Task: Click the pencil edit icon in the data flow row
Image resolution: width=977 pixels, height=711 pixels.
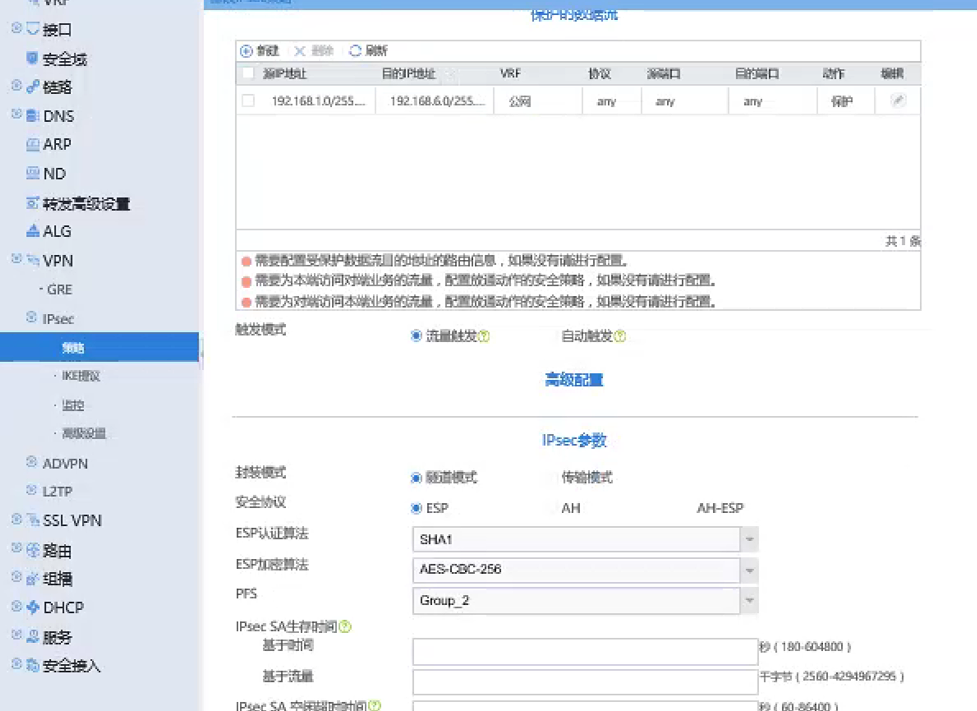Action: point(898,101)
